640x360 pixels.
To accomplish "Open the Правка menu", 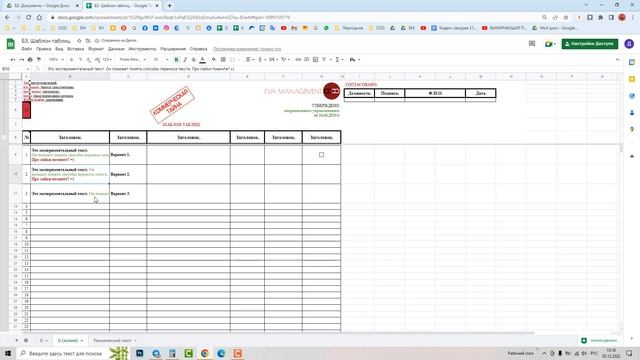I will pos(43,49).
